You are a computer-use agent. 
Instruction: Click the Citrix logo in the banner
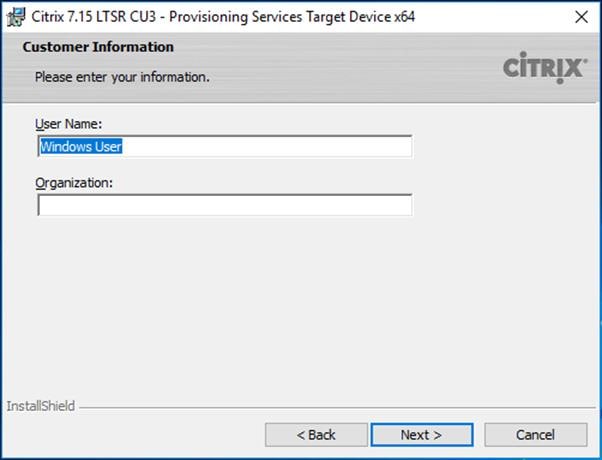[x=545, y=68]
